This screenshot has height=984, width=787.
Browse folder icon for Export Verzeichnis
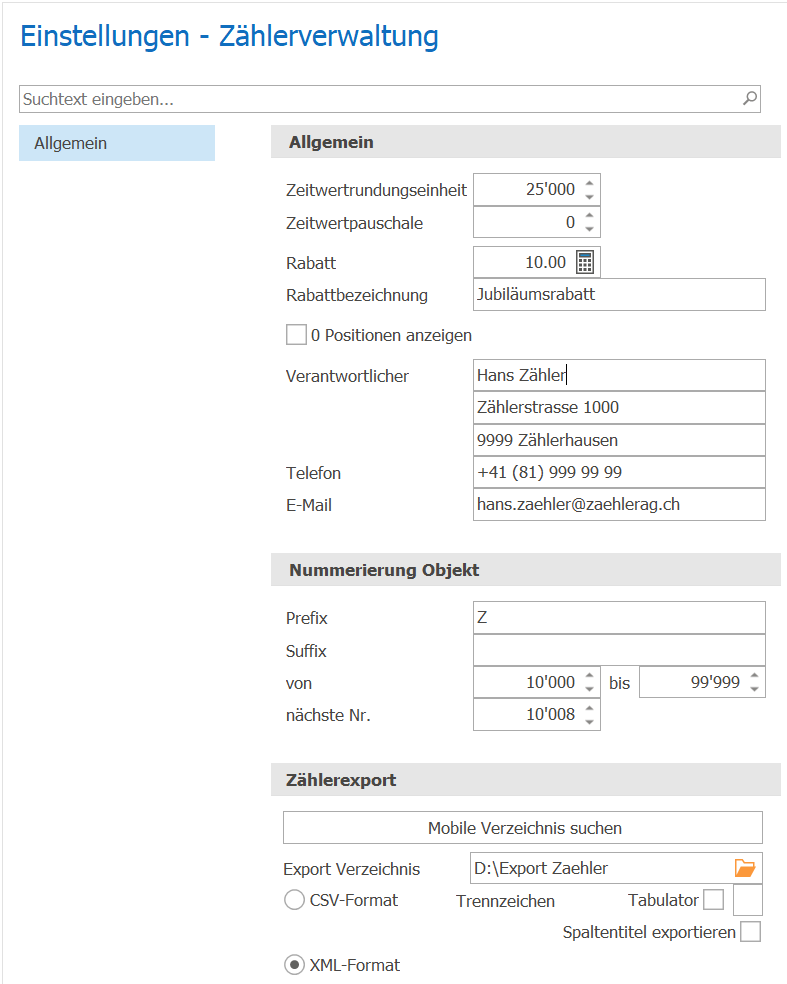[745, 869]
